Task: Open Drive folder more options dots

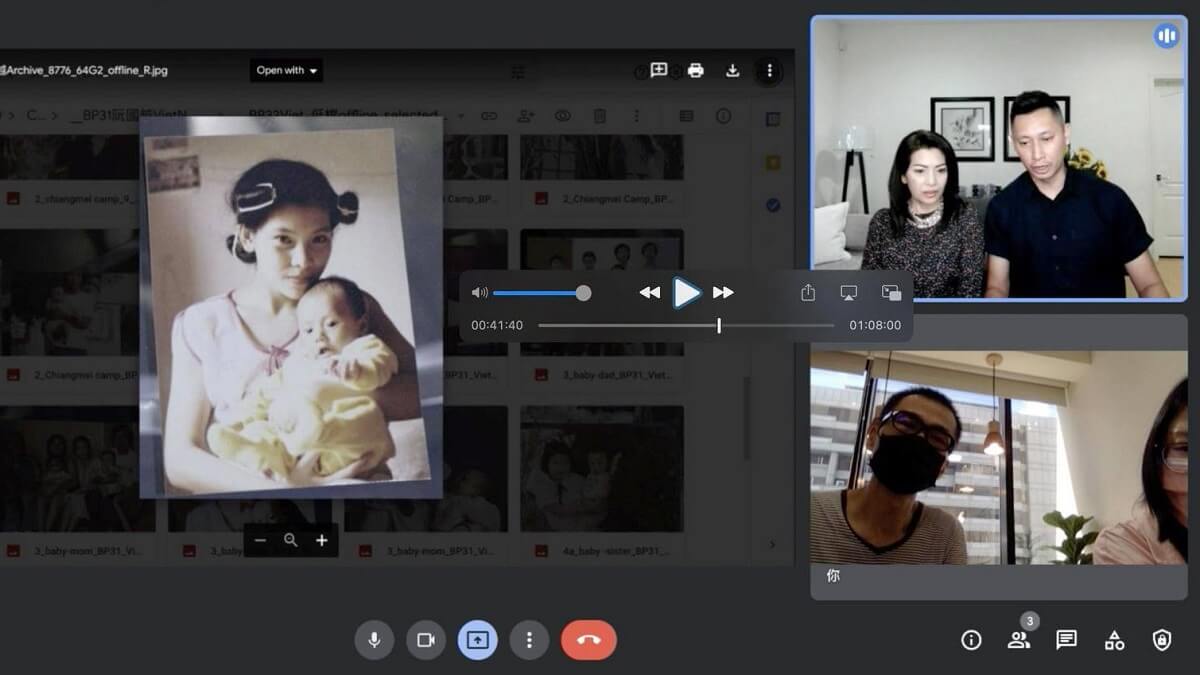Action: [636, 116]
